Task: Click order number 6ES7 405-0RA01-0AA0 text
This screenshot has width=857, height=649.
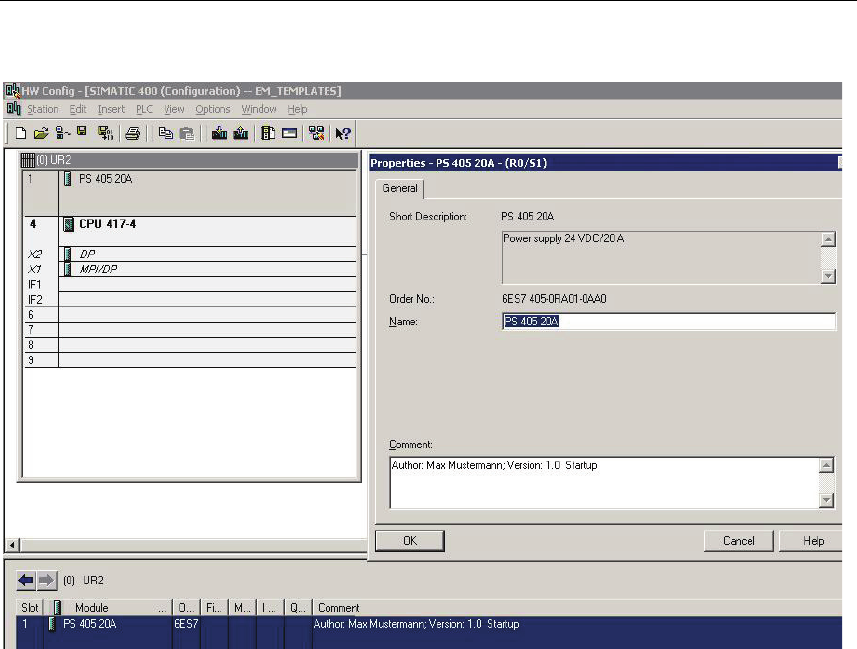Action: pyautogui.click(x=554, y=299)
